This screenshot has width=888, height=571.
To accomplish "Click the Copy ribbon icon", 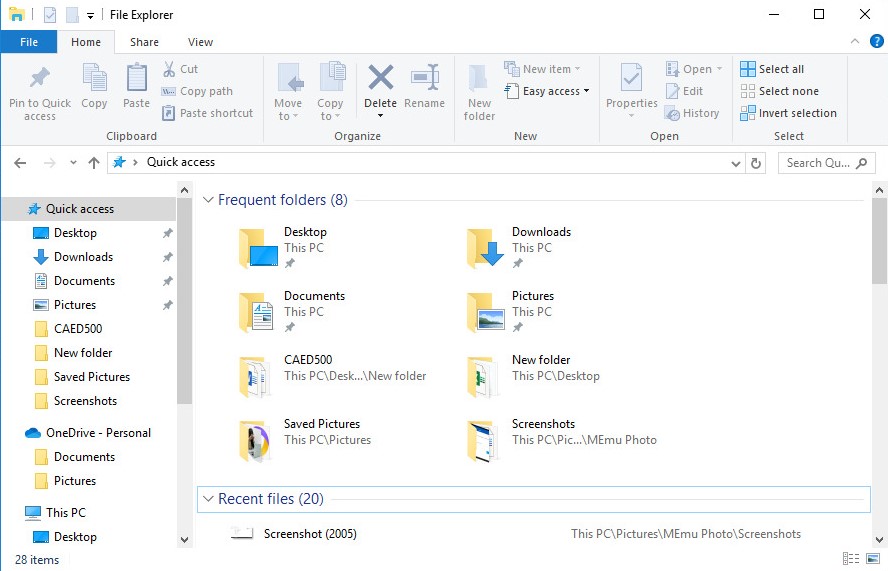I will 94,78.
